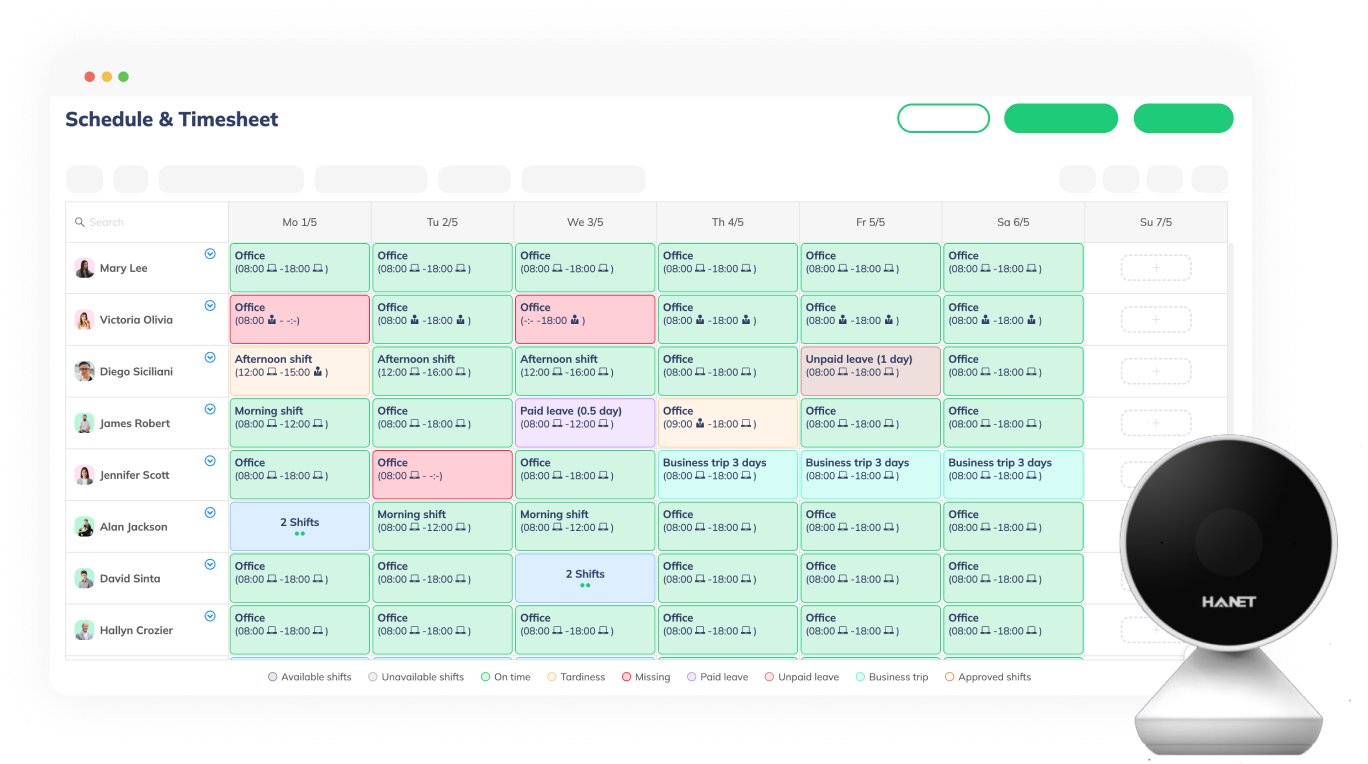The image size is (1368, 764).
Task: Click David Sinta's avatar icon
Action: point(85,579)
